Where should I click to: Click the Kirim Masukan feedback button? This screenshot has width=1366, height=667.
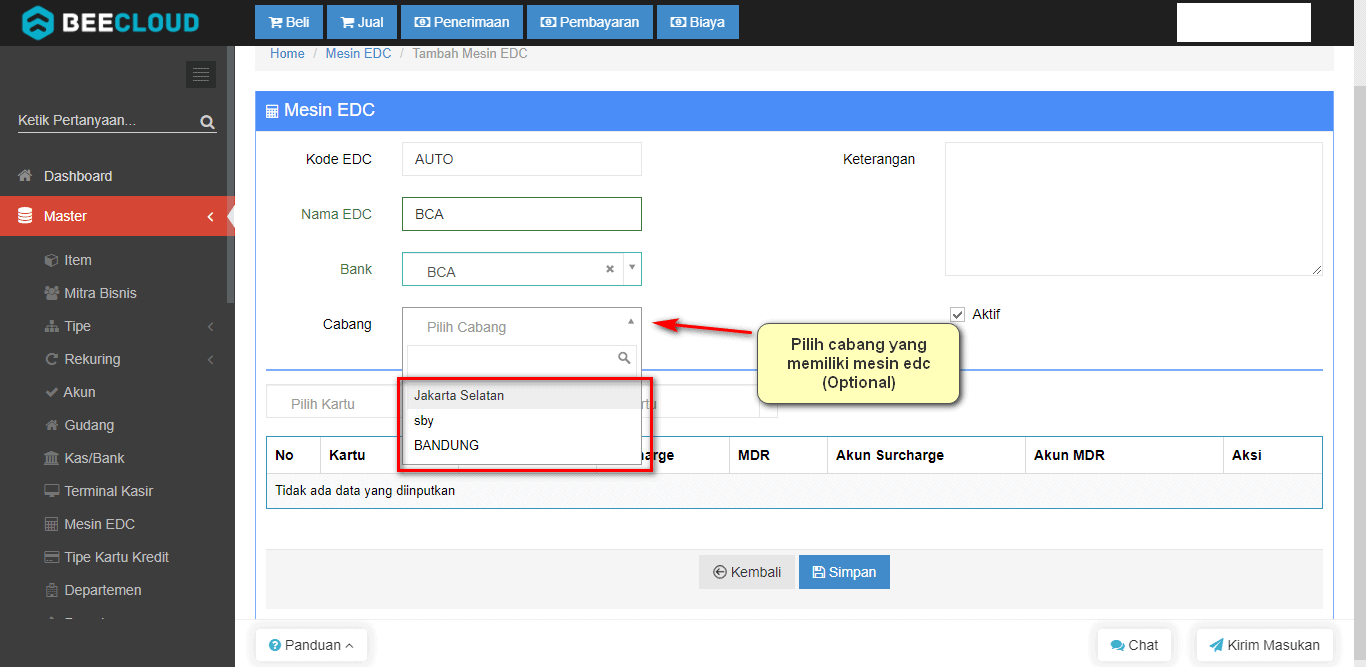point(1264,645)
